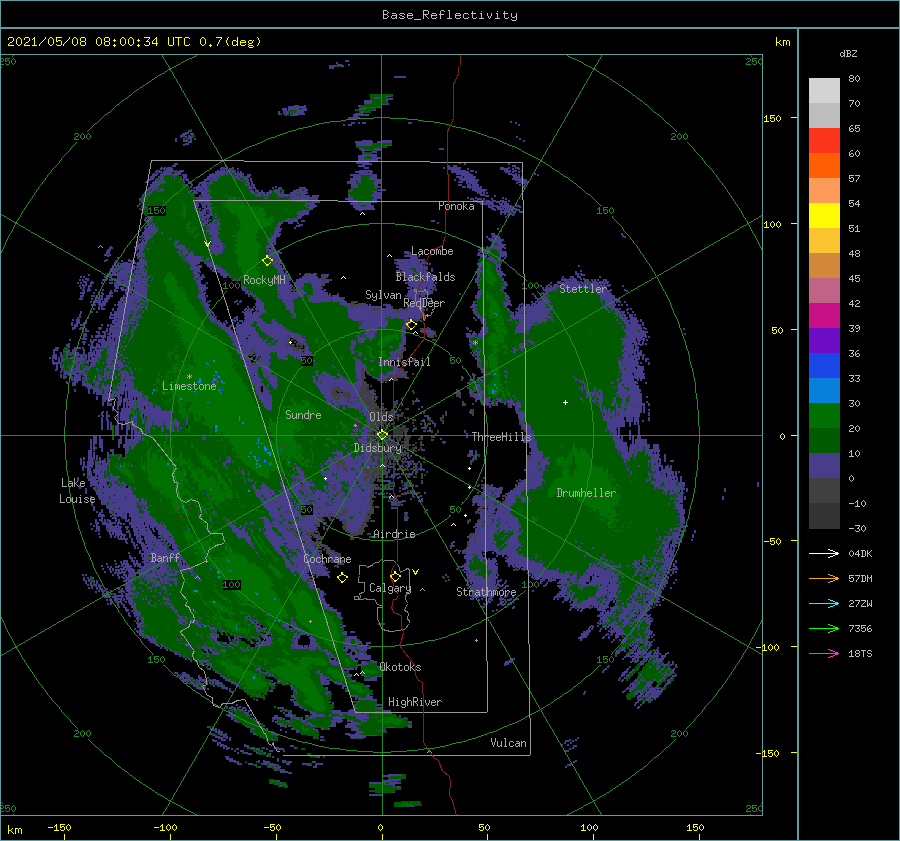Viewport: 900px width, 841px height.
Task: Click the yellow diamond marker beside RockyMH
Action: tap(267, 261)
